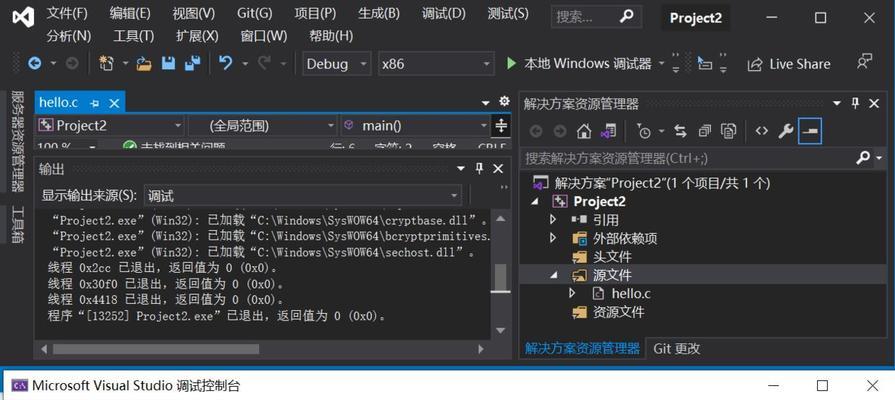This screenshot has width=895, height=400.
Task: Close the 输出 panel with its X
Action: (498, 168)
